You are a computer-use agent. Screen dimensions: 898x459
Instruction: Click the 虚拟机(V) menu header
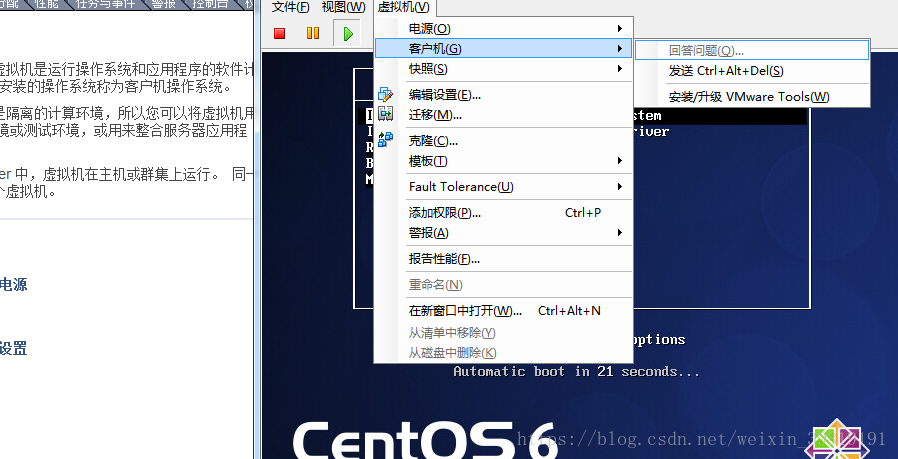click(x=403, y=7)
